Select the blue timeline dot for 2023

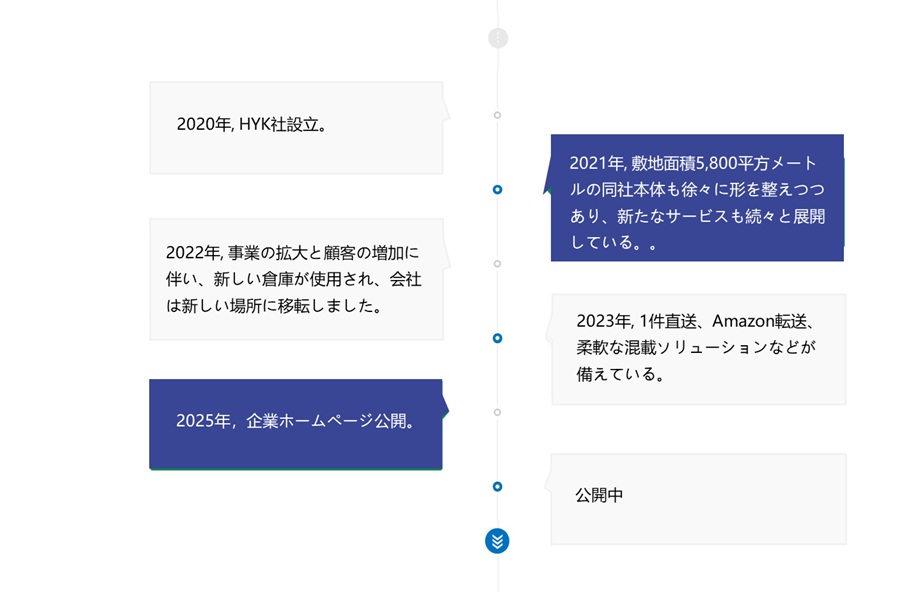pos(497,338)
